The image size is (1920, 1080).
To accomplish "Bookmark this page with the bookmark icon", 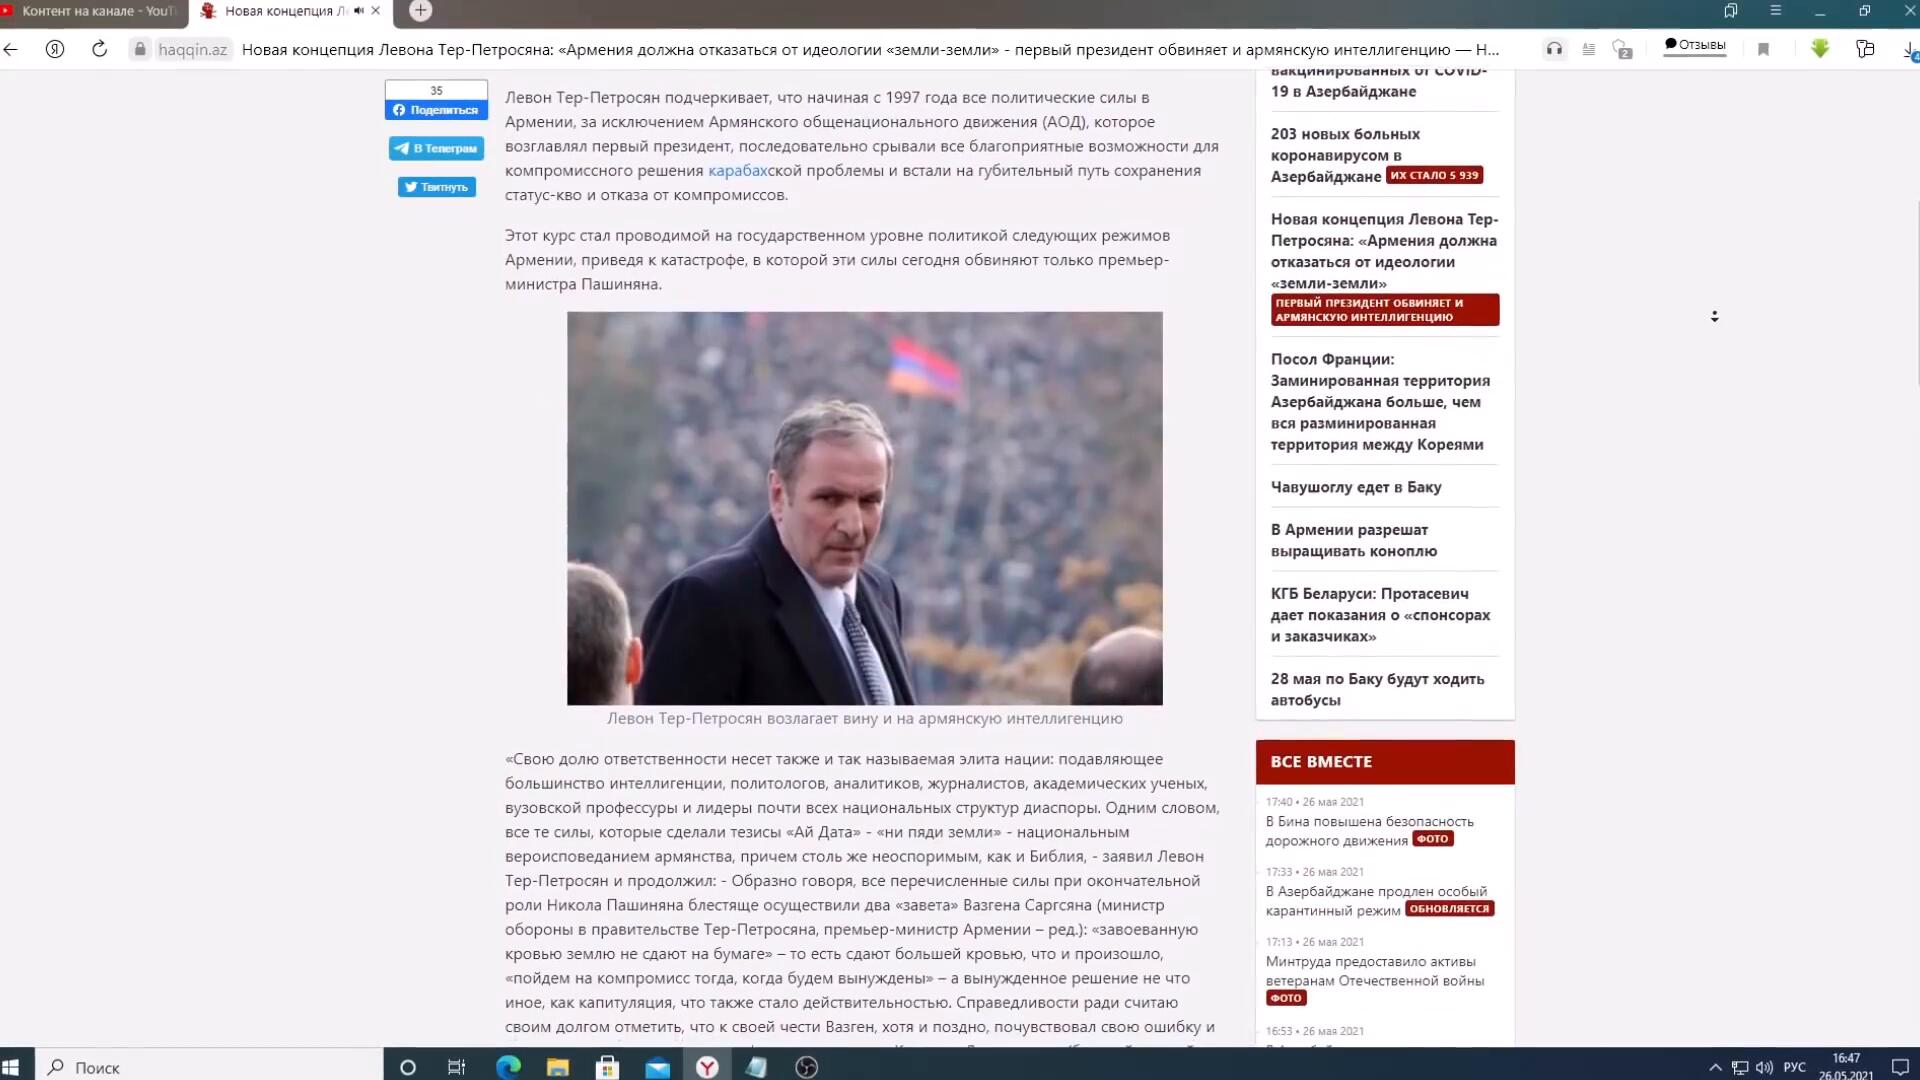I will tap(1763, 49).
